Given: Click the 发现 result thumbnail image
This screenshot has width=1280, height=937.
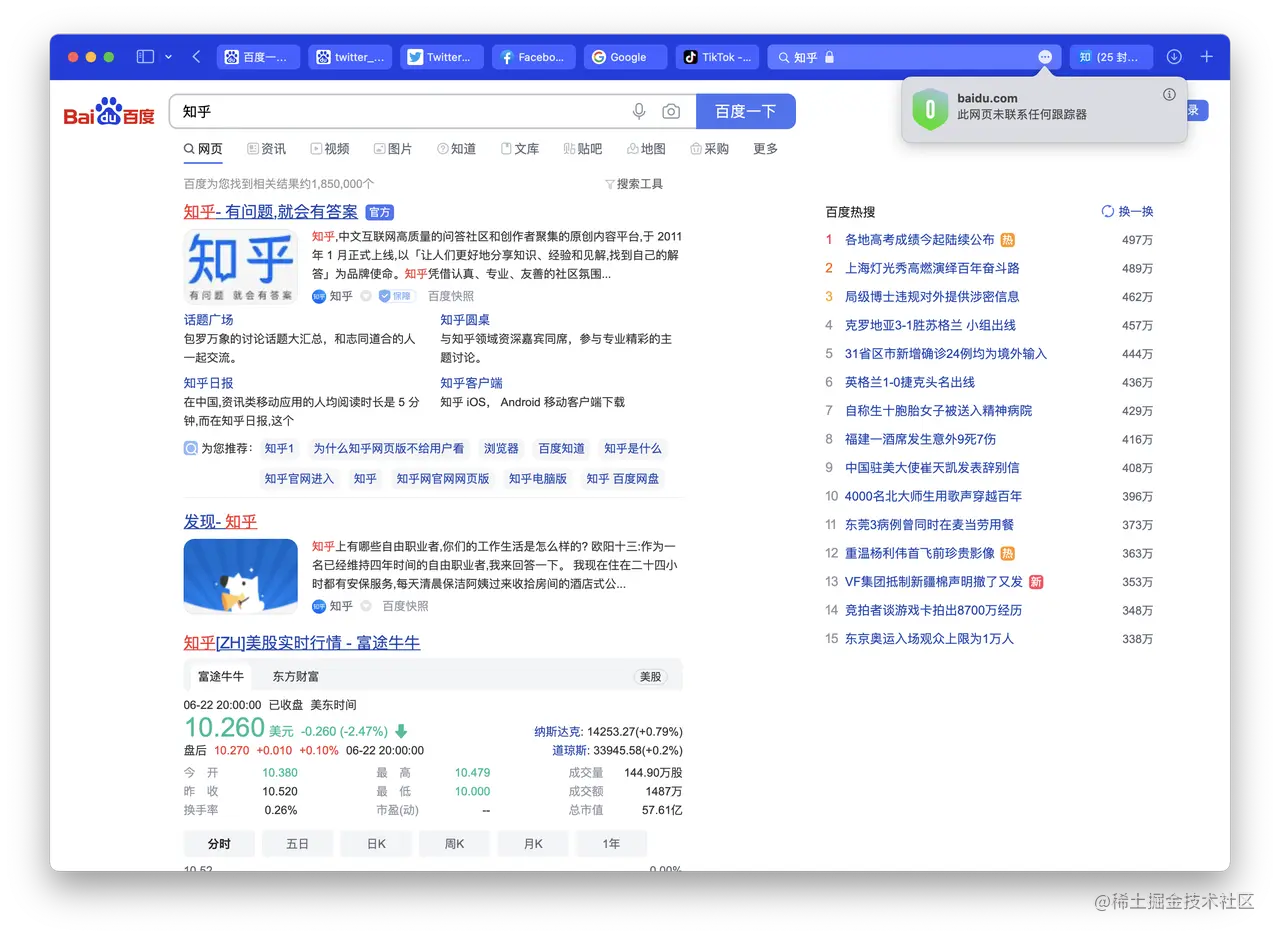Looking at the screenshot, I should (x=241, y=576).
